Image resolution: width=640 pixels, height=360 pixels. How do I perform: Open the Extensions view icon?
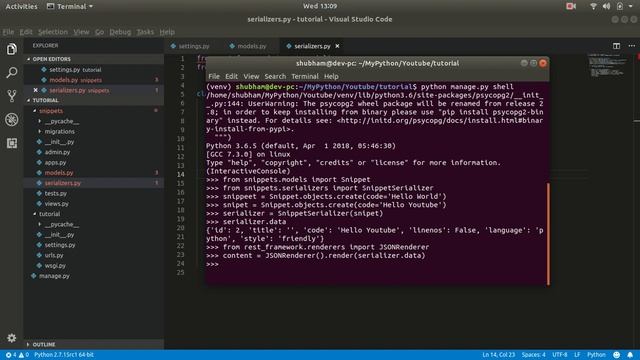point(11,143)
